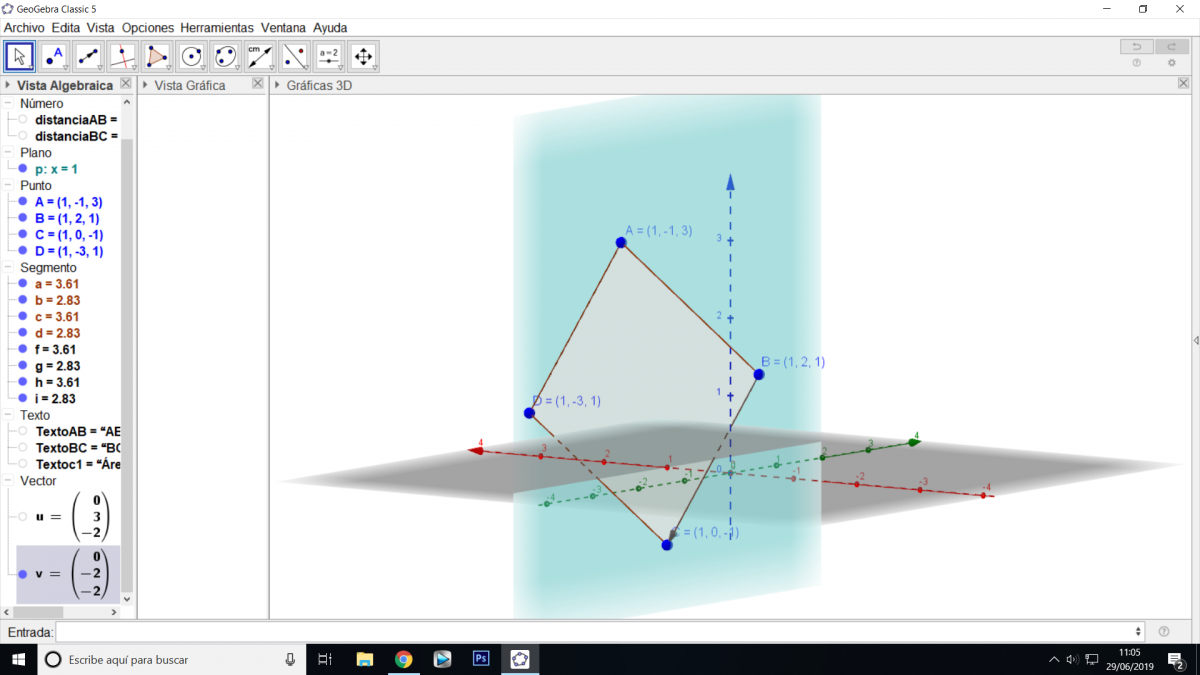Show vector u in the view
This screenshot has height=675, width=1200.
point(23,517)
